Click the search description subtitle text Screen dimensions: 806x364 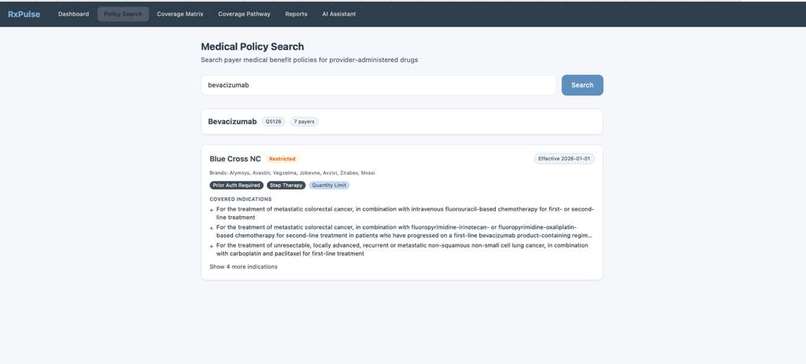coord(309,60)
